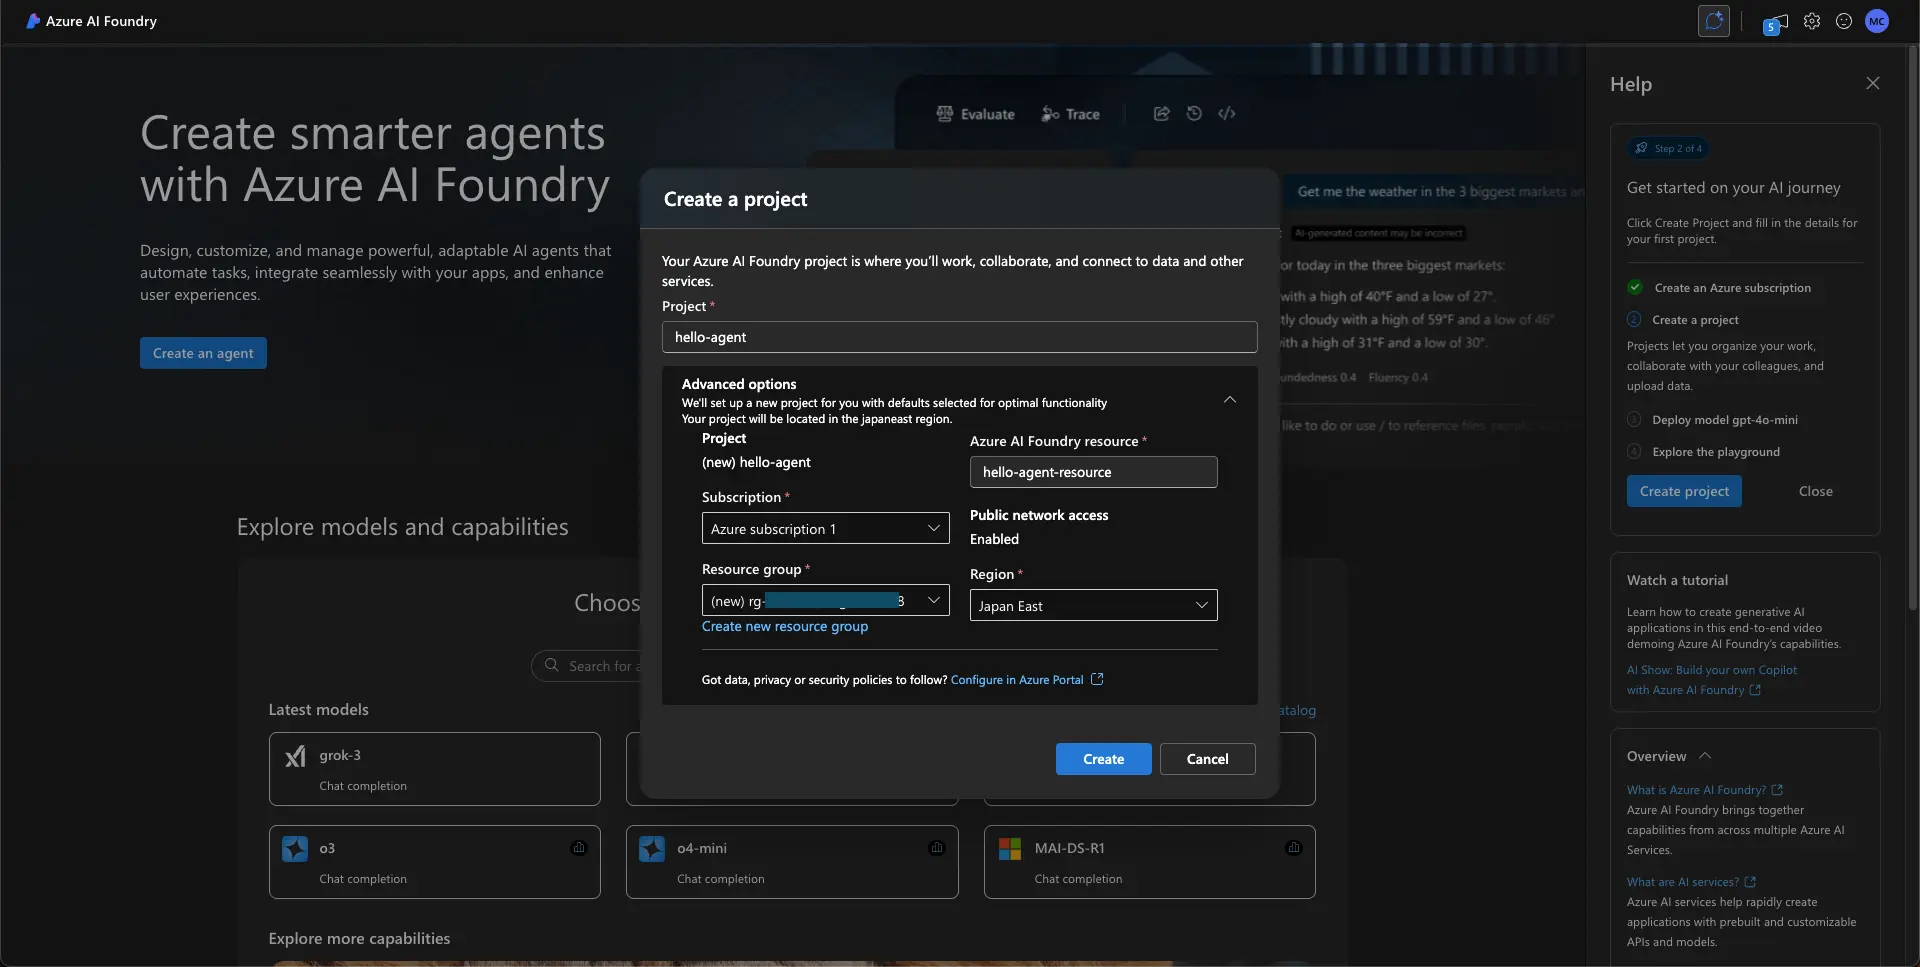Open AI Show: Build your own Copilot link
Image resolution: width=1920 pixels, height=967 pixels.
click(x=1712, y=680)
